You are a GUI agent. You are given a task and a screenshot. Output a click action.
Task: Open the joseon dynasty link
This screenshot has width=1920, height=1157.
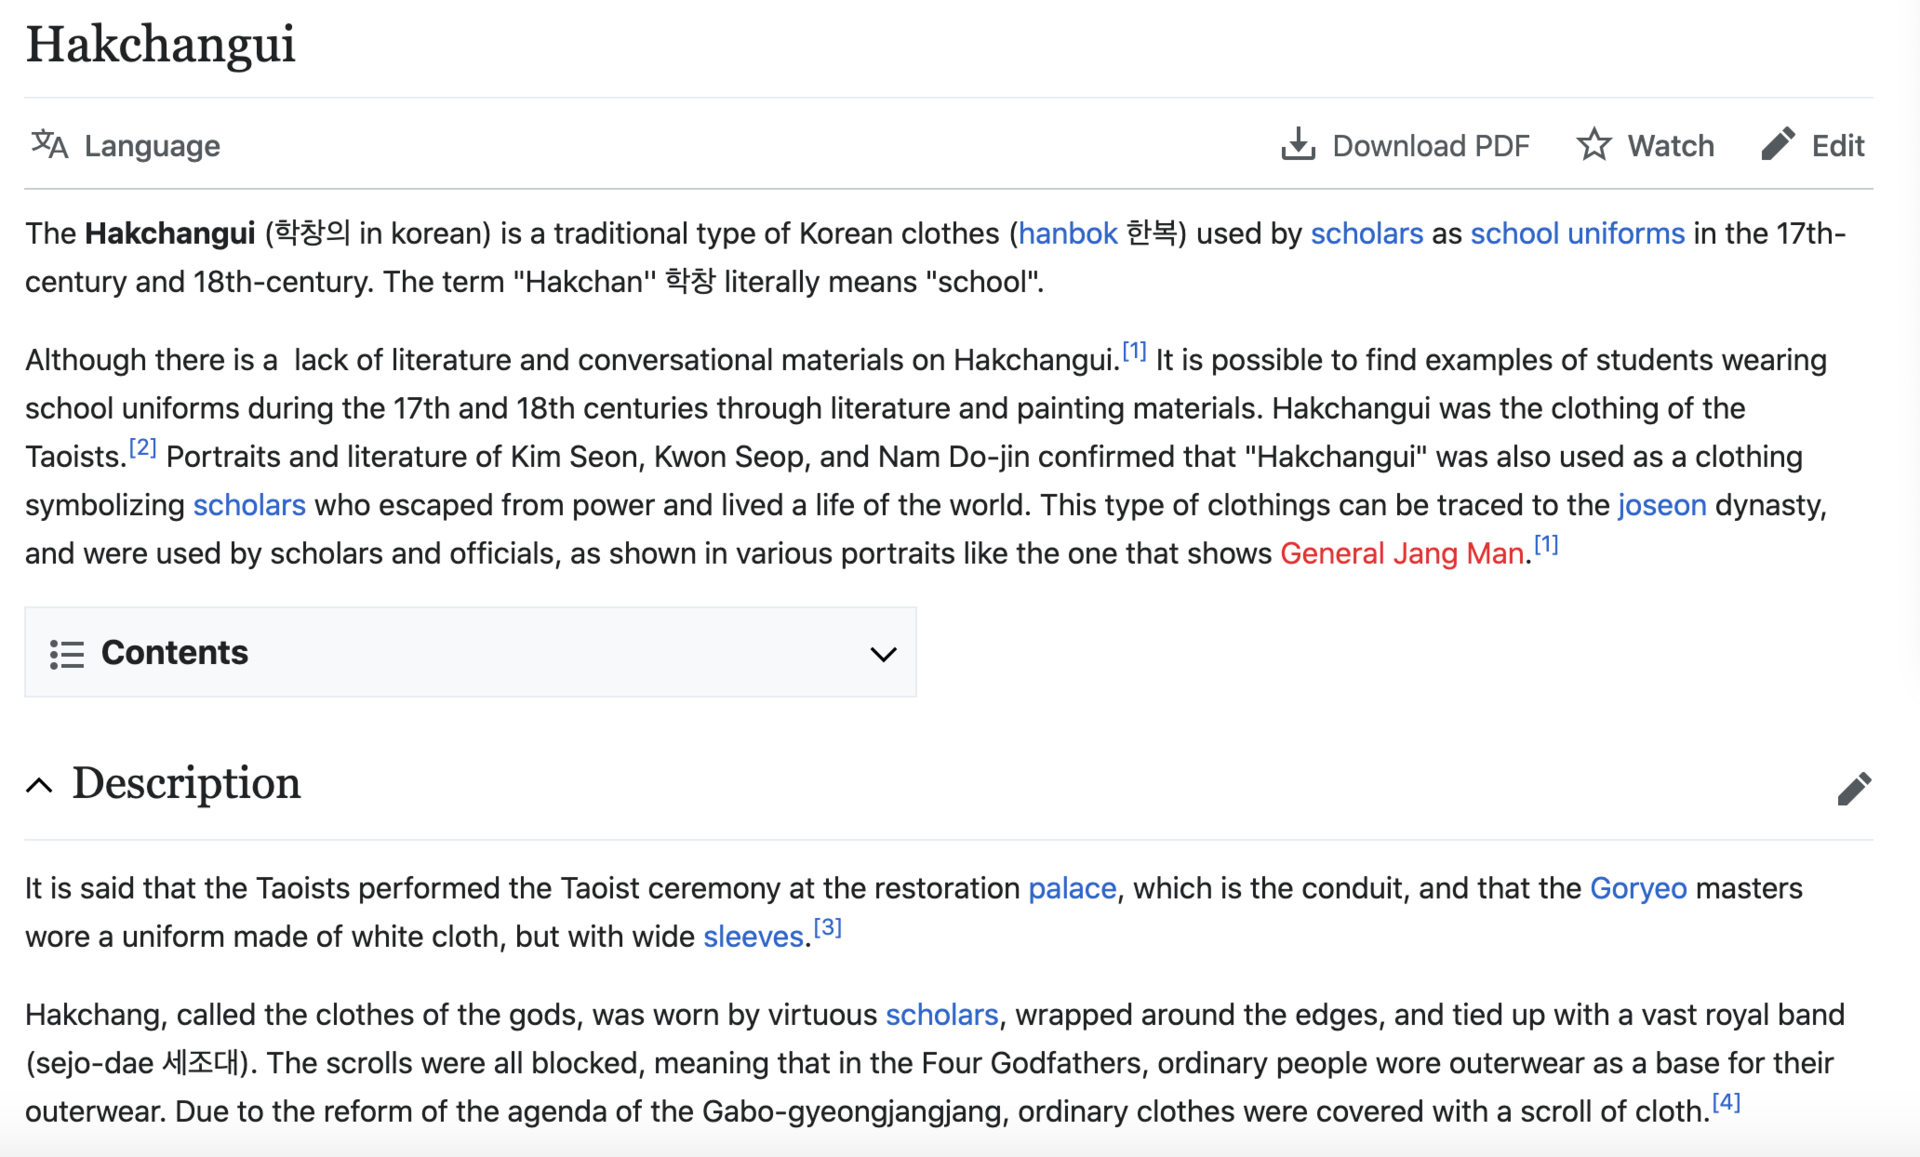pos(1662,505)
